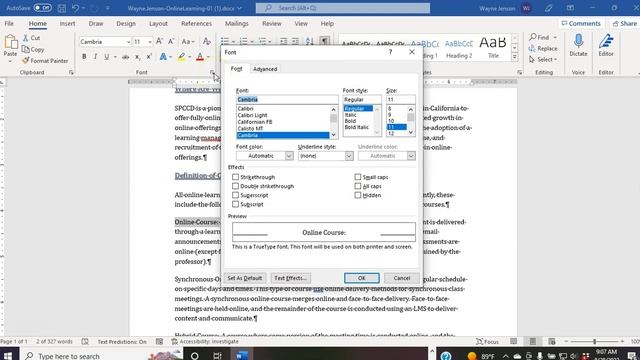640x360 pixels.
Task: Click the Sort icon in Paragraph group
Action: point(310,41)
